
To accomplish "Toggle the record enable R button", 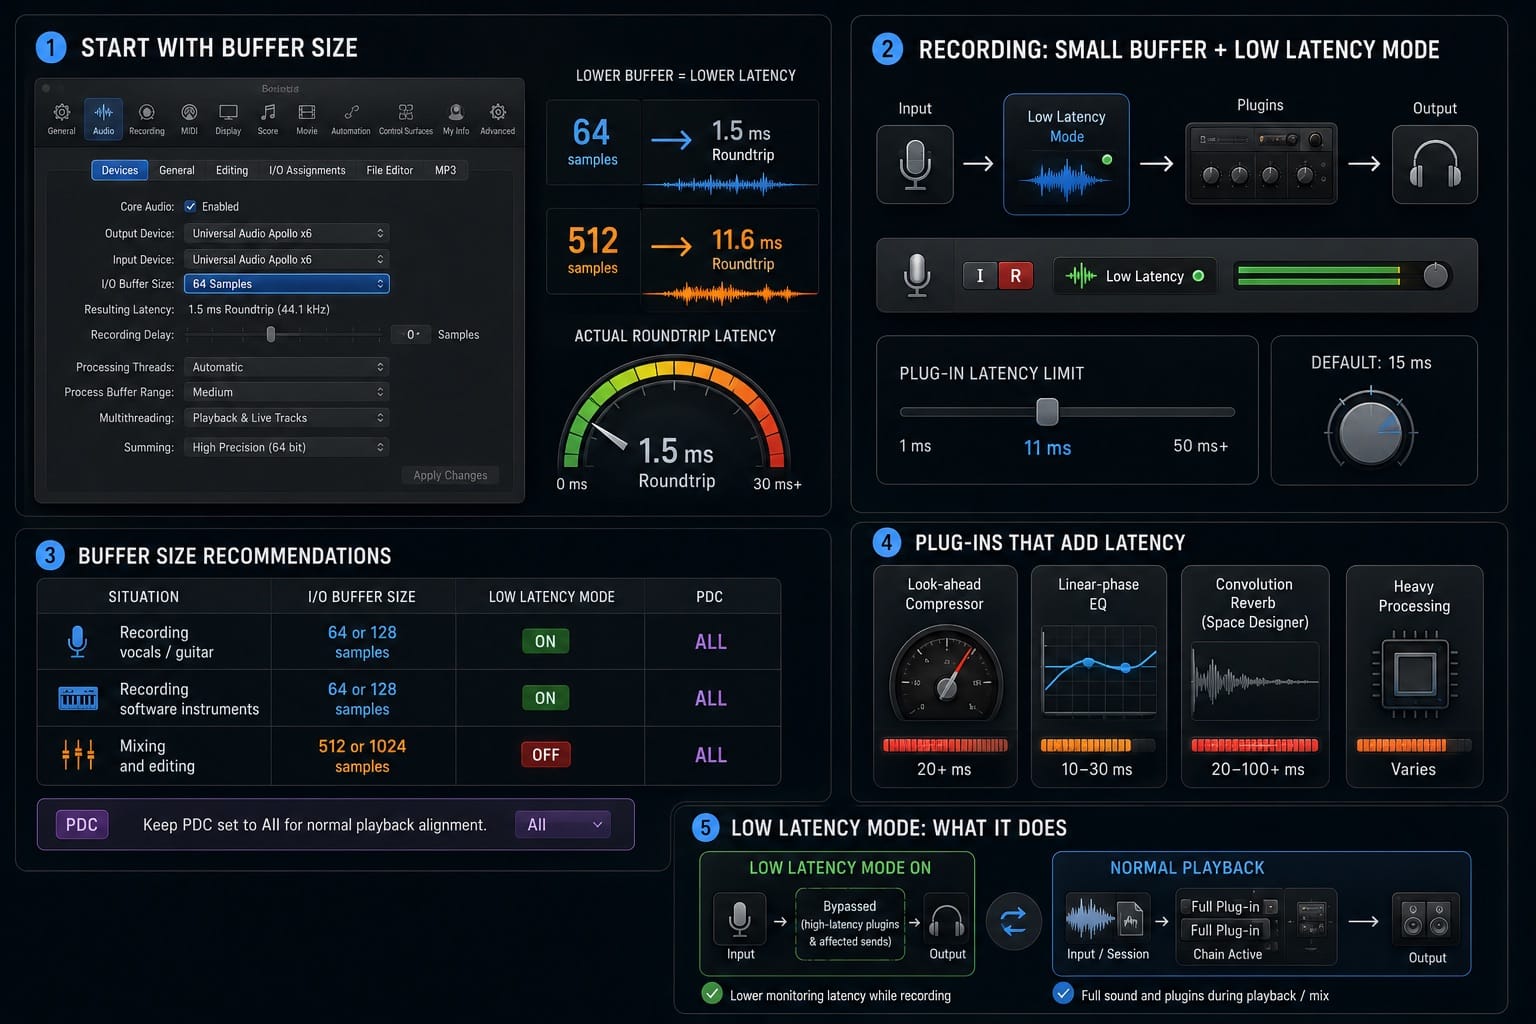I will pos(1015,276).
